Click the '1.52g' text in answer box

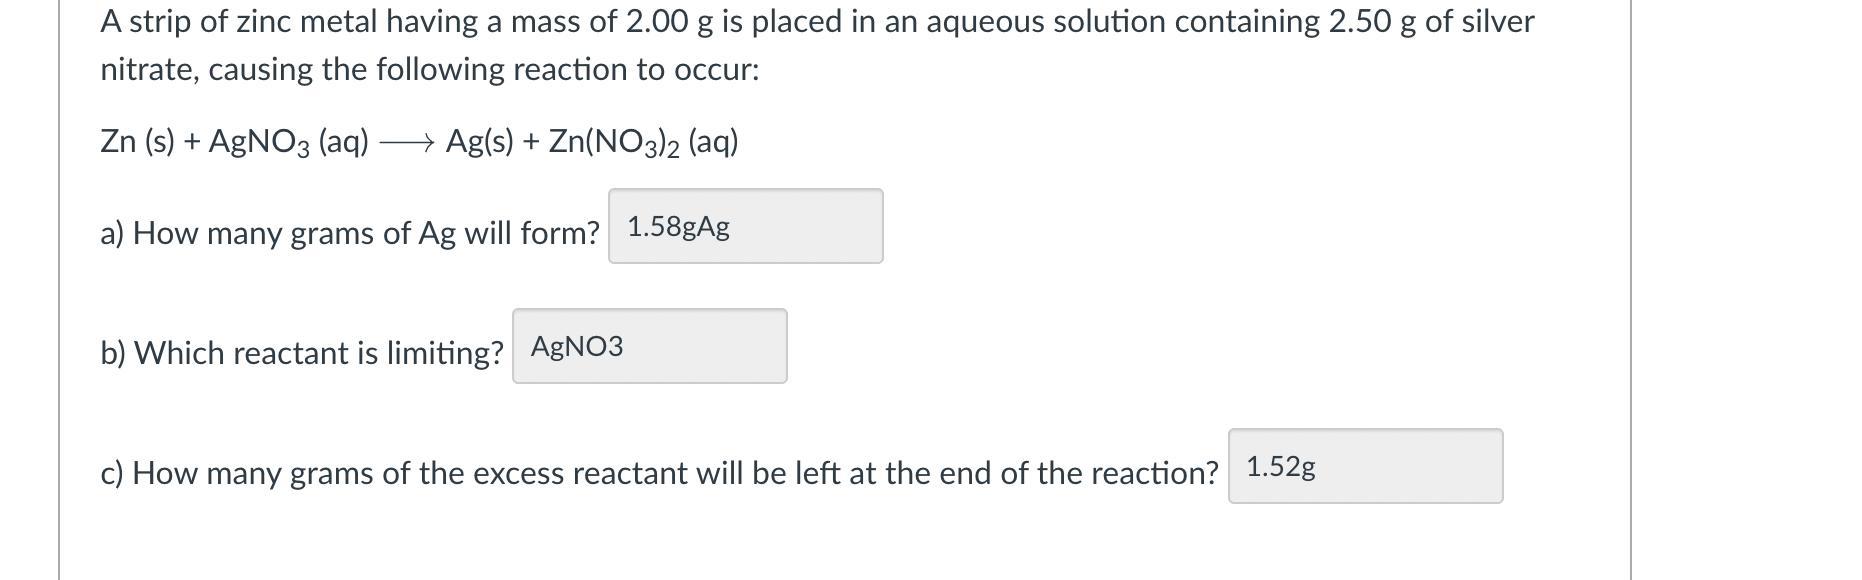pos(1281,467)
